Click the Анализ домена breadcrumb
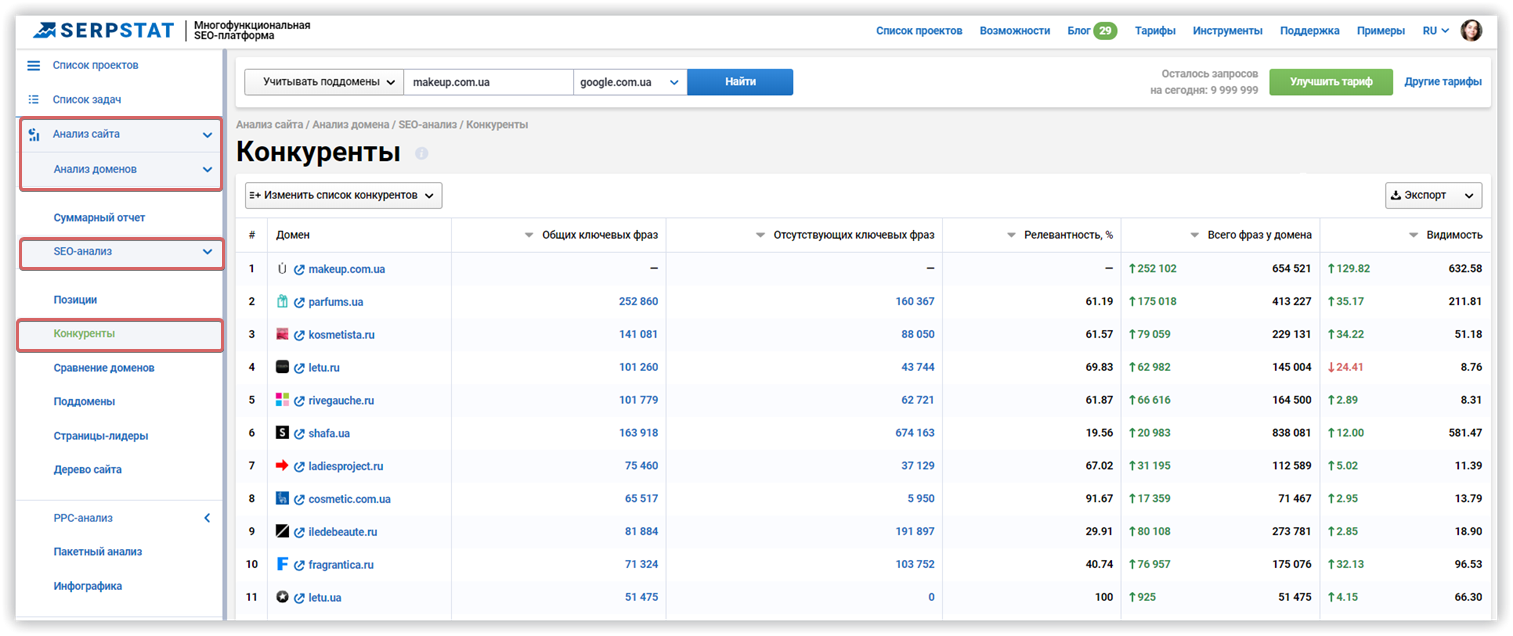The image size is (1513, 636). coord(352,125)
